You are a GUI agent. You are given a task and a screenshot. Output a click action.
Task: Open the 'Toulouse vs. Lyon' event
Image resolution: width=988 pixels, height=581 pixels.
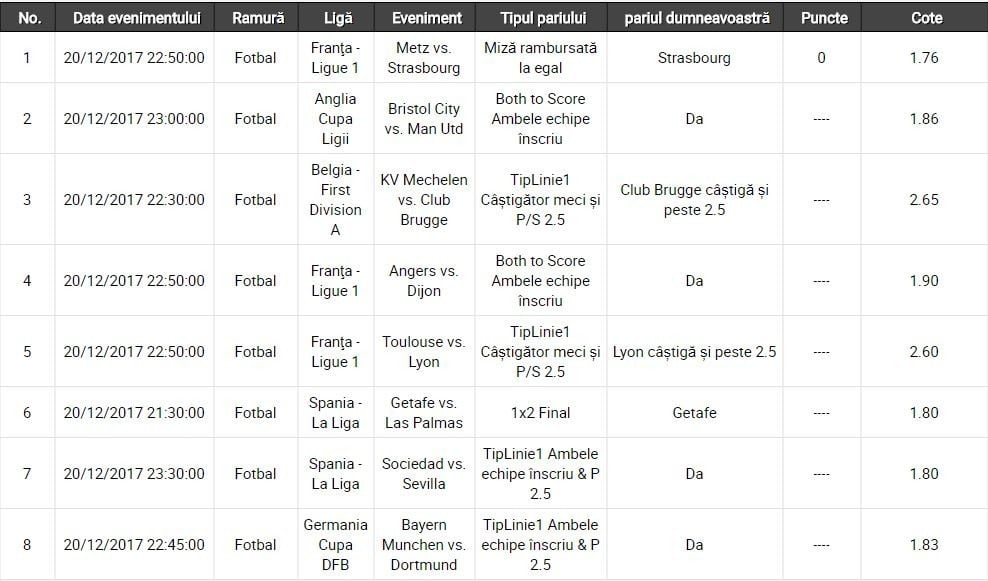point(424,352)
